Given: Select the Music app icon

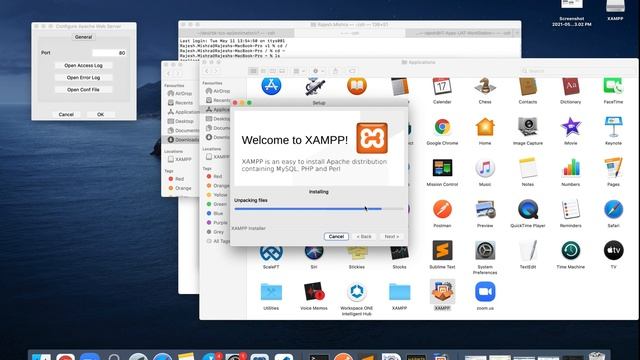Looking at the screenshot, I should (485, 168).
